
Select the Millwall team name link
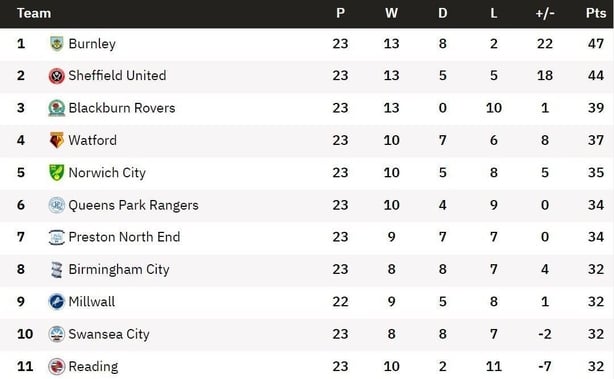pos(92,302)
